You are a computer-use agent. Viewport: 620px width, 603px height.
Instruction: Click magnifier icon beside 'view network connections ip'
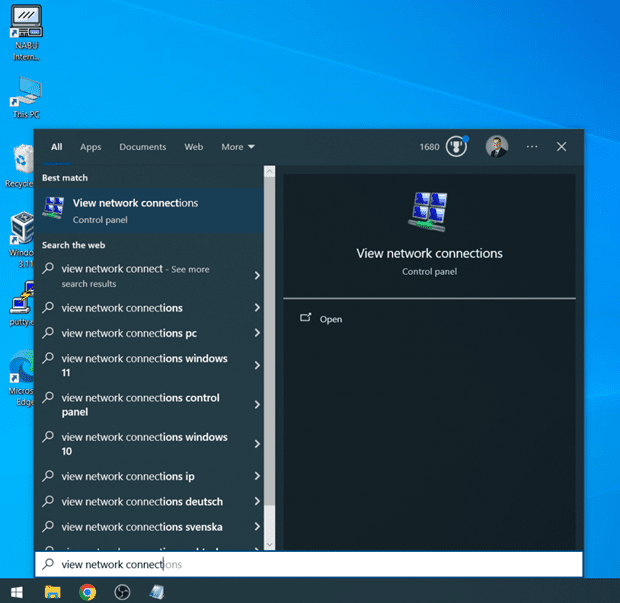48,476
